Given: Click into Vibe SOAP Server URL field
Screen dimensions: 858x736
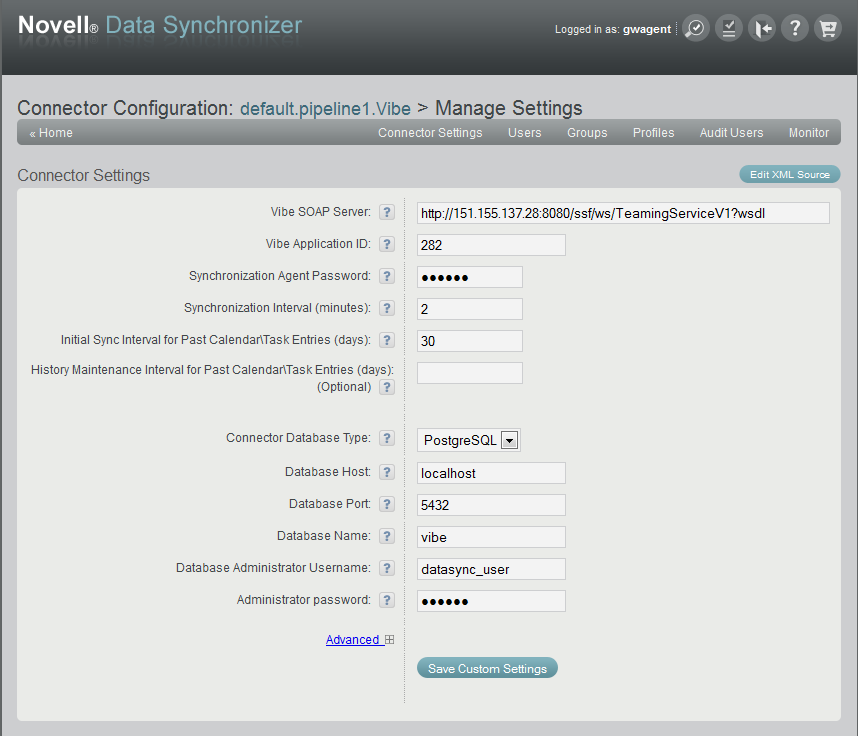Looking at the screenshot, I should [623, 213].
